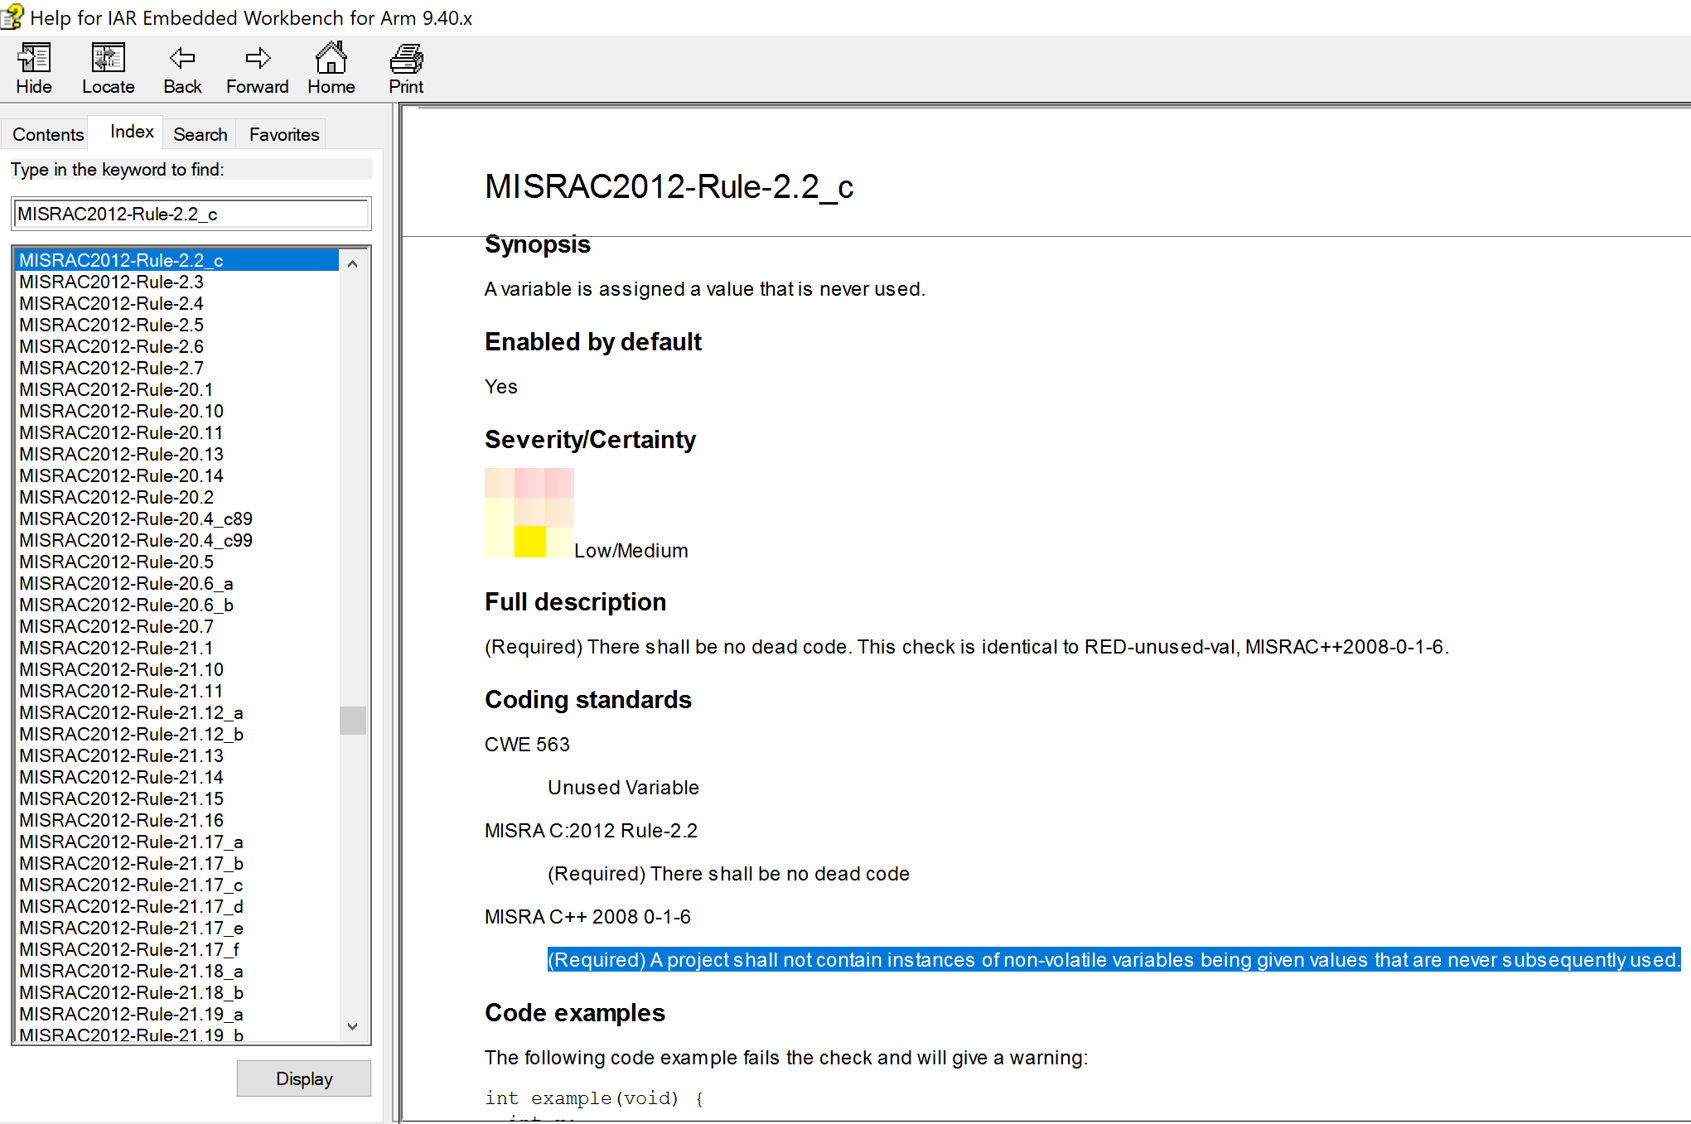Click the yellow square in the severity grid
Viewport: 1691px width, 1124px height.
point(528,541)
